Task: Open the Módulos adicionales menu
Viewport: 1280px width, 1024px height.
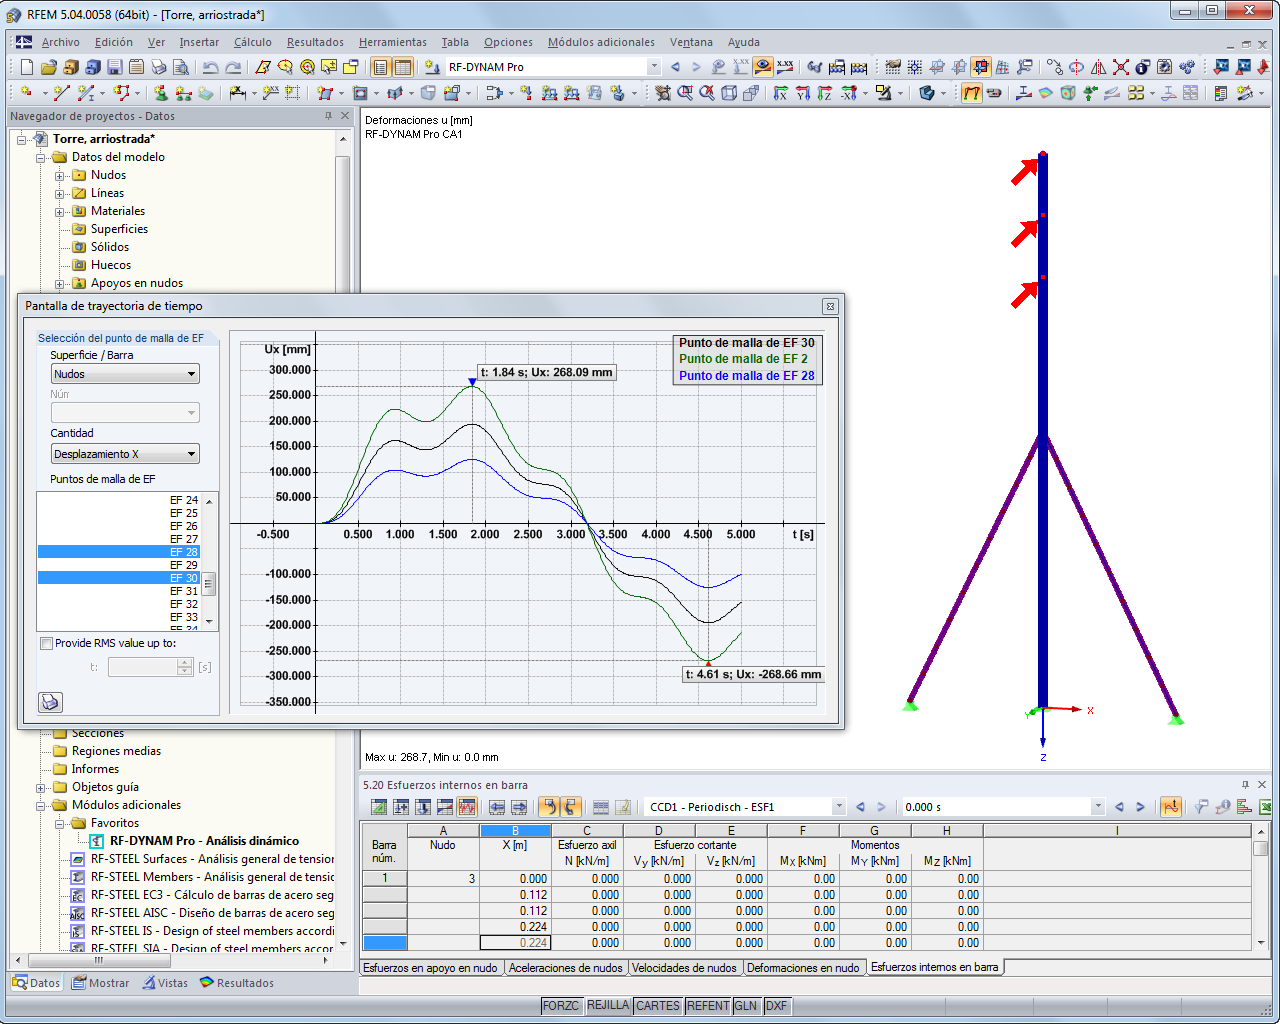Action: (601, 42)
